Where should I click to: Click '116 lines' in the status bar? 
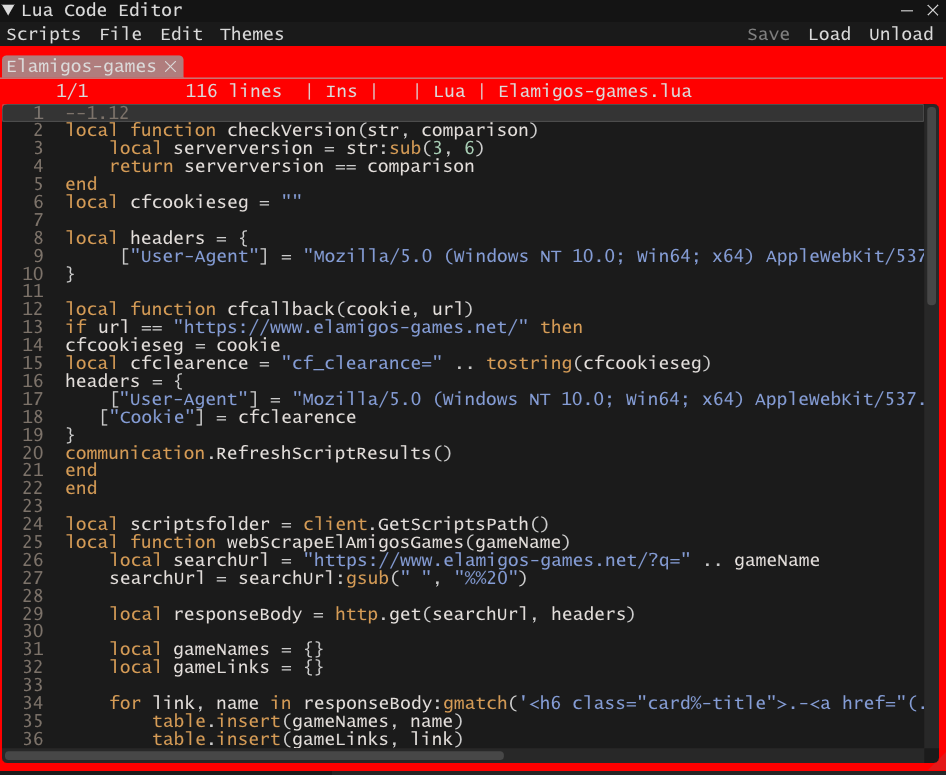point(233,92)
